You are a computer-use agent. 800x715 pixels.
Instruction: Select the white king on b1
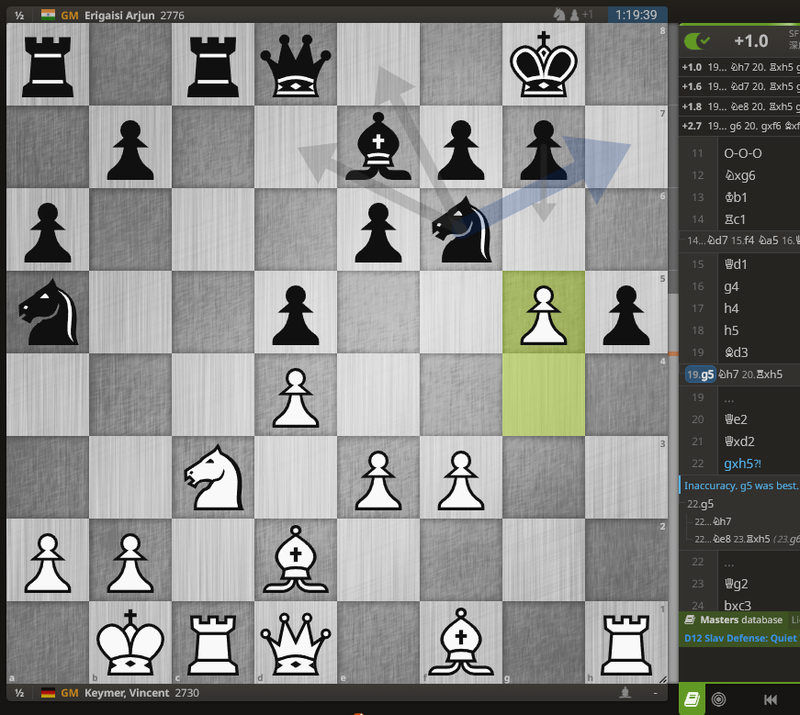[130, 643]
